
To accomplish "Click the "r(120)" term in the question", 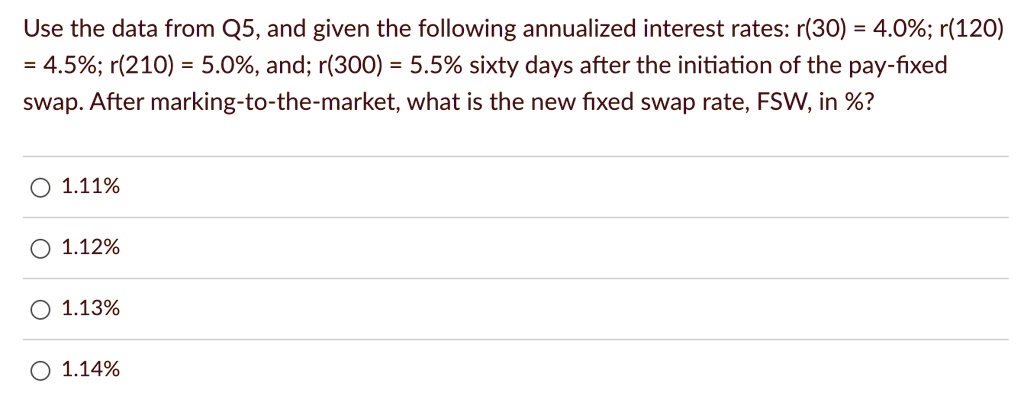I will [967, 29].
